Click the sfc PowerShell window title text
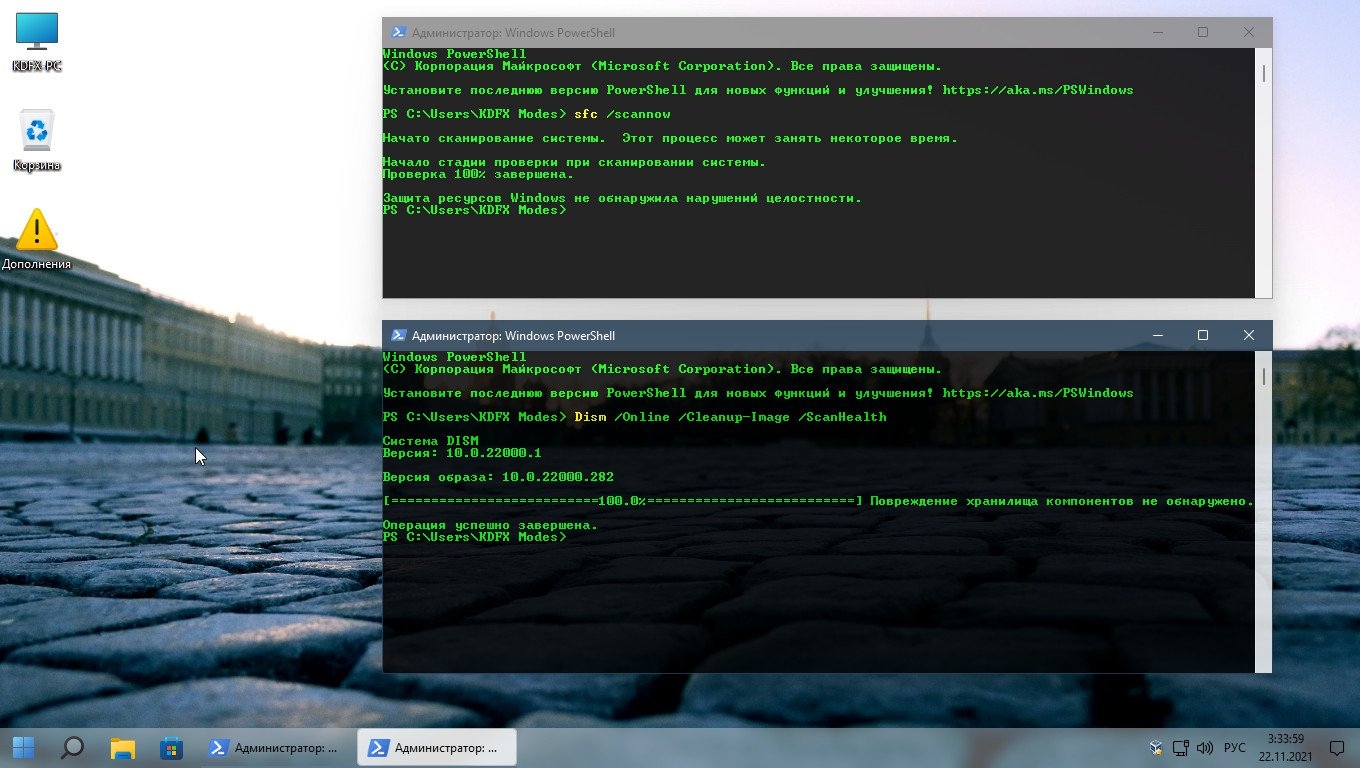This screenshot has width=1360, height=768. pos(513,32)
